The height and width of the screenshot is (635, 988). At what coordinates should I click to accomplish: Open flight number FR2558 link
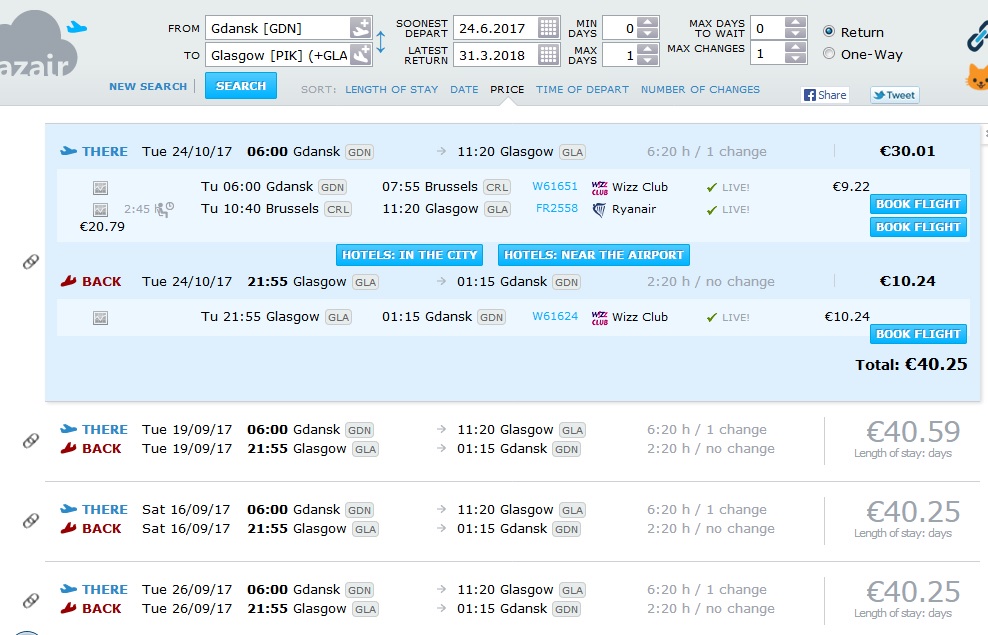click(x=556, y=208)
